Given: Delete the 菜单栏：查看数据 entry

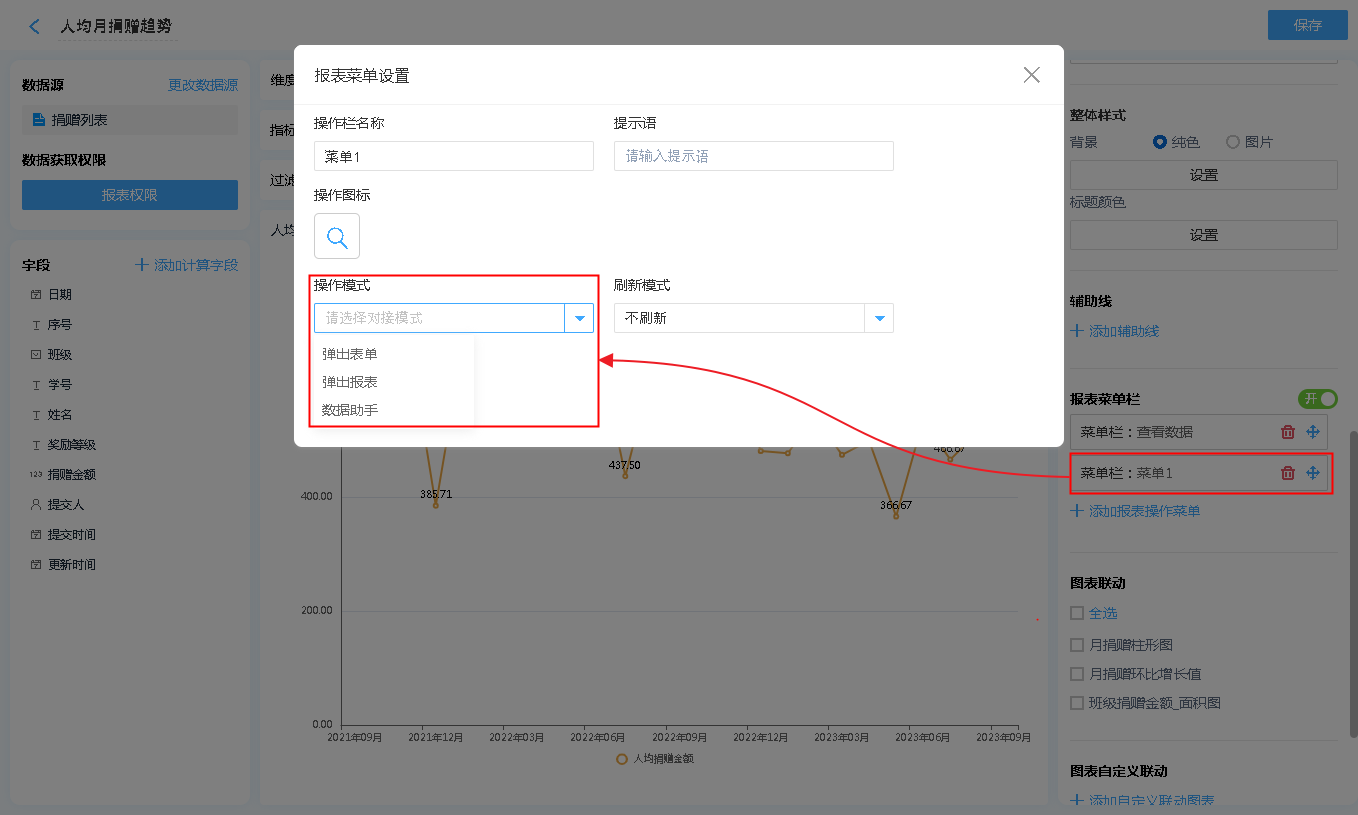Looking at the screenshot, I should click(x=1288, y=432).
